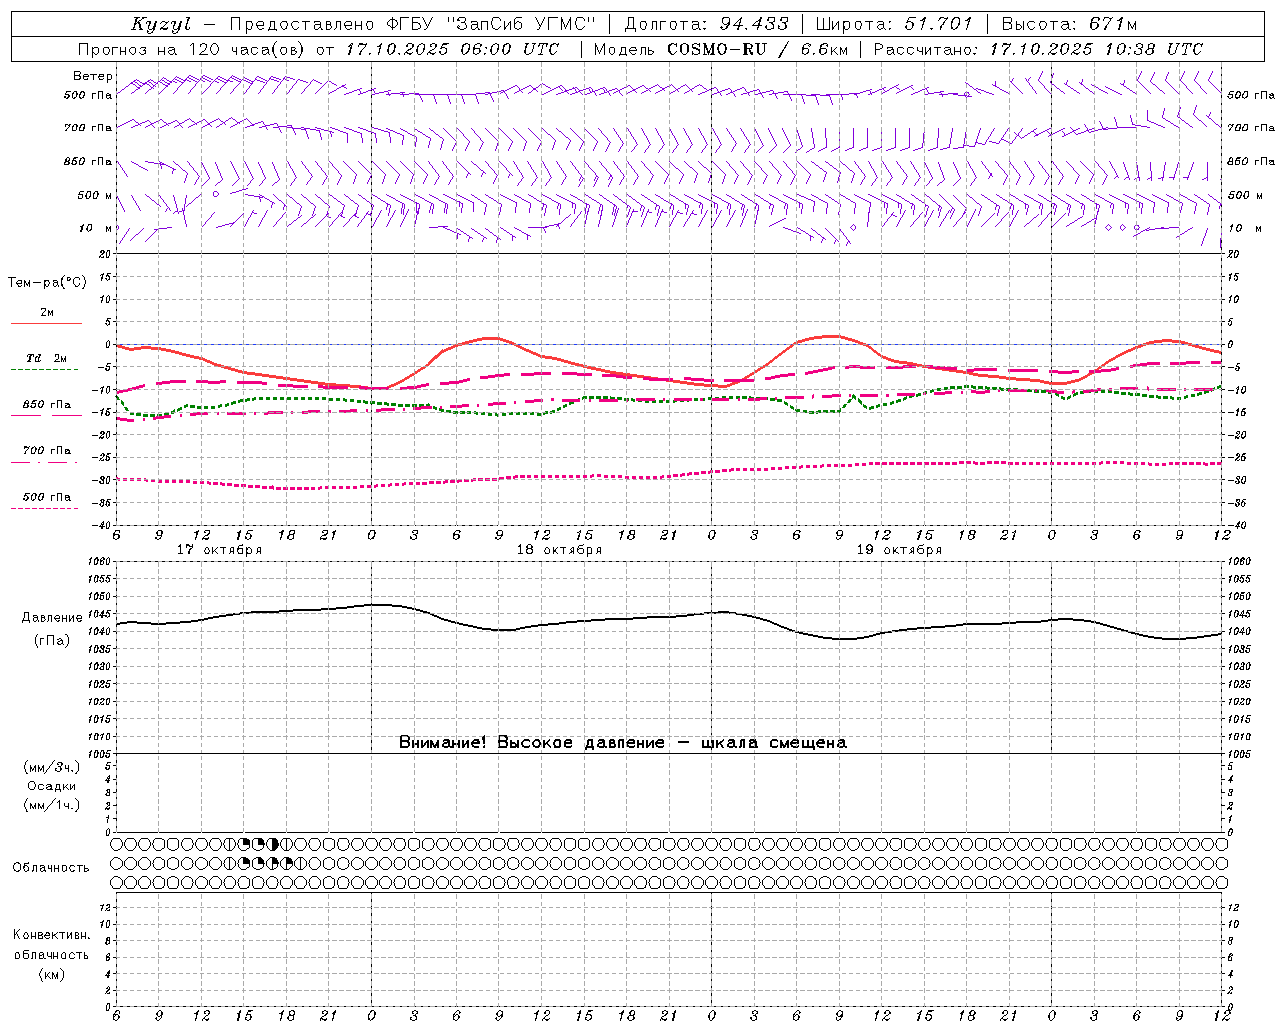This screenshot has width=1280, height=1024.
Task: Click the Конвективн. облачность panel label
Action: [x=51, y=945]
